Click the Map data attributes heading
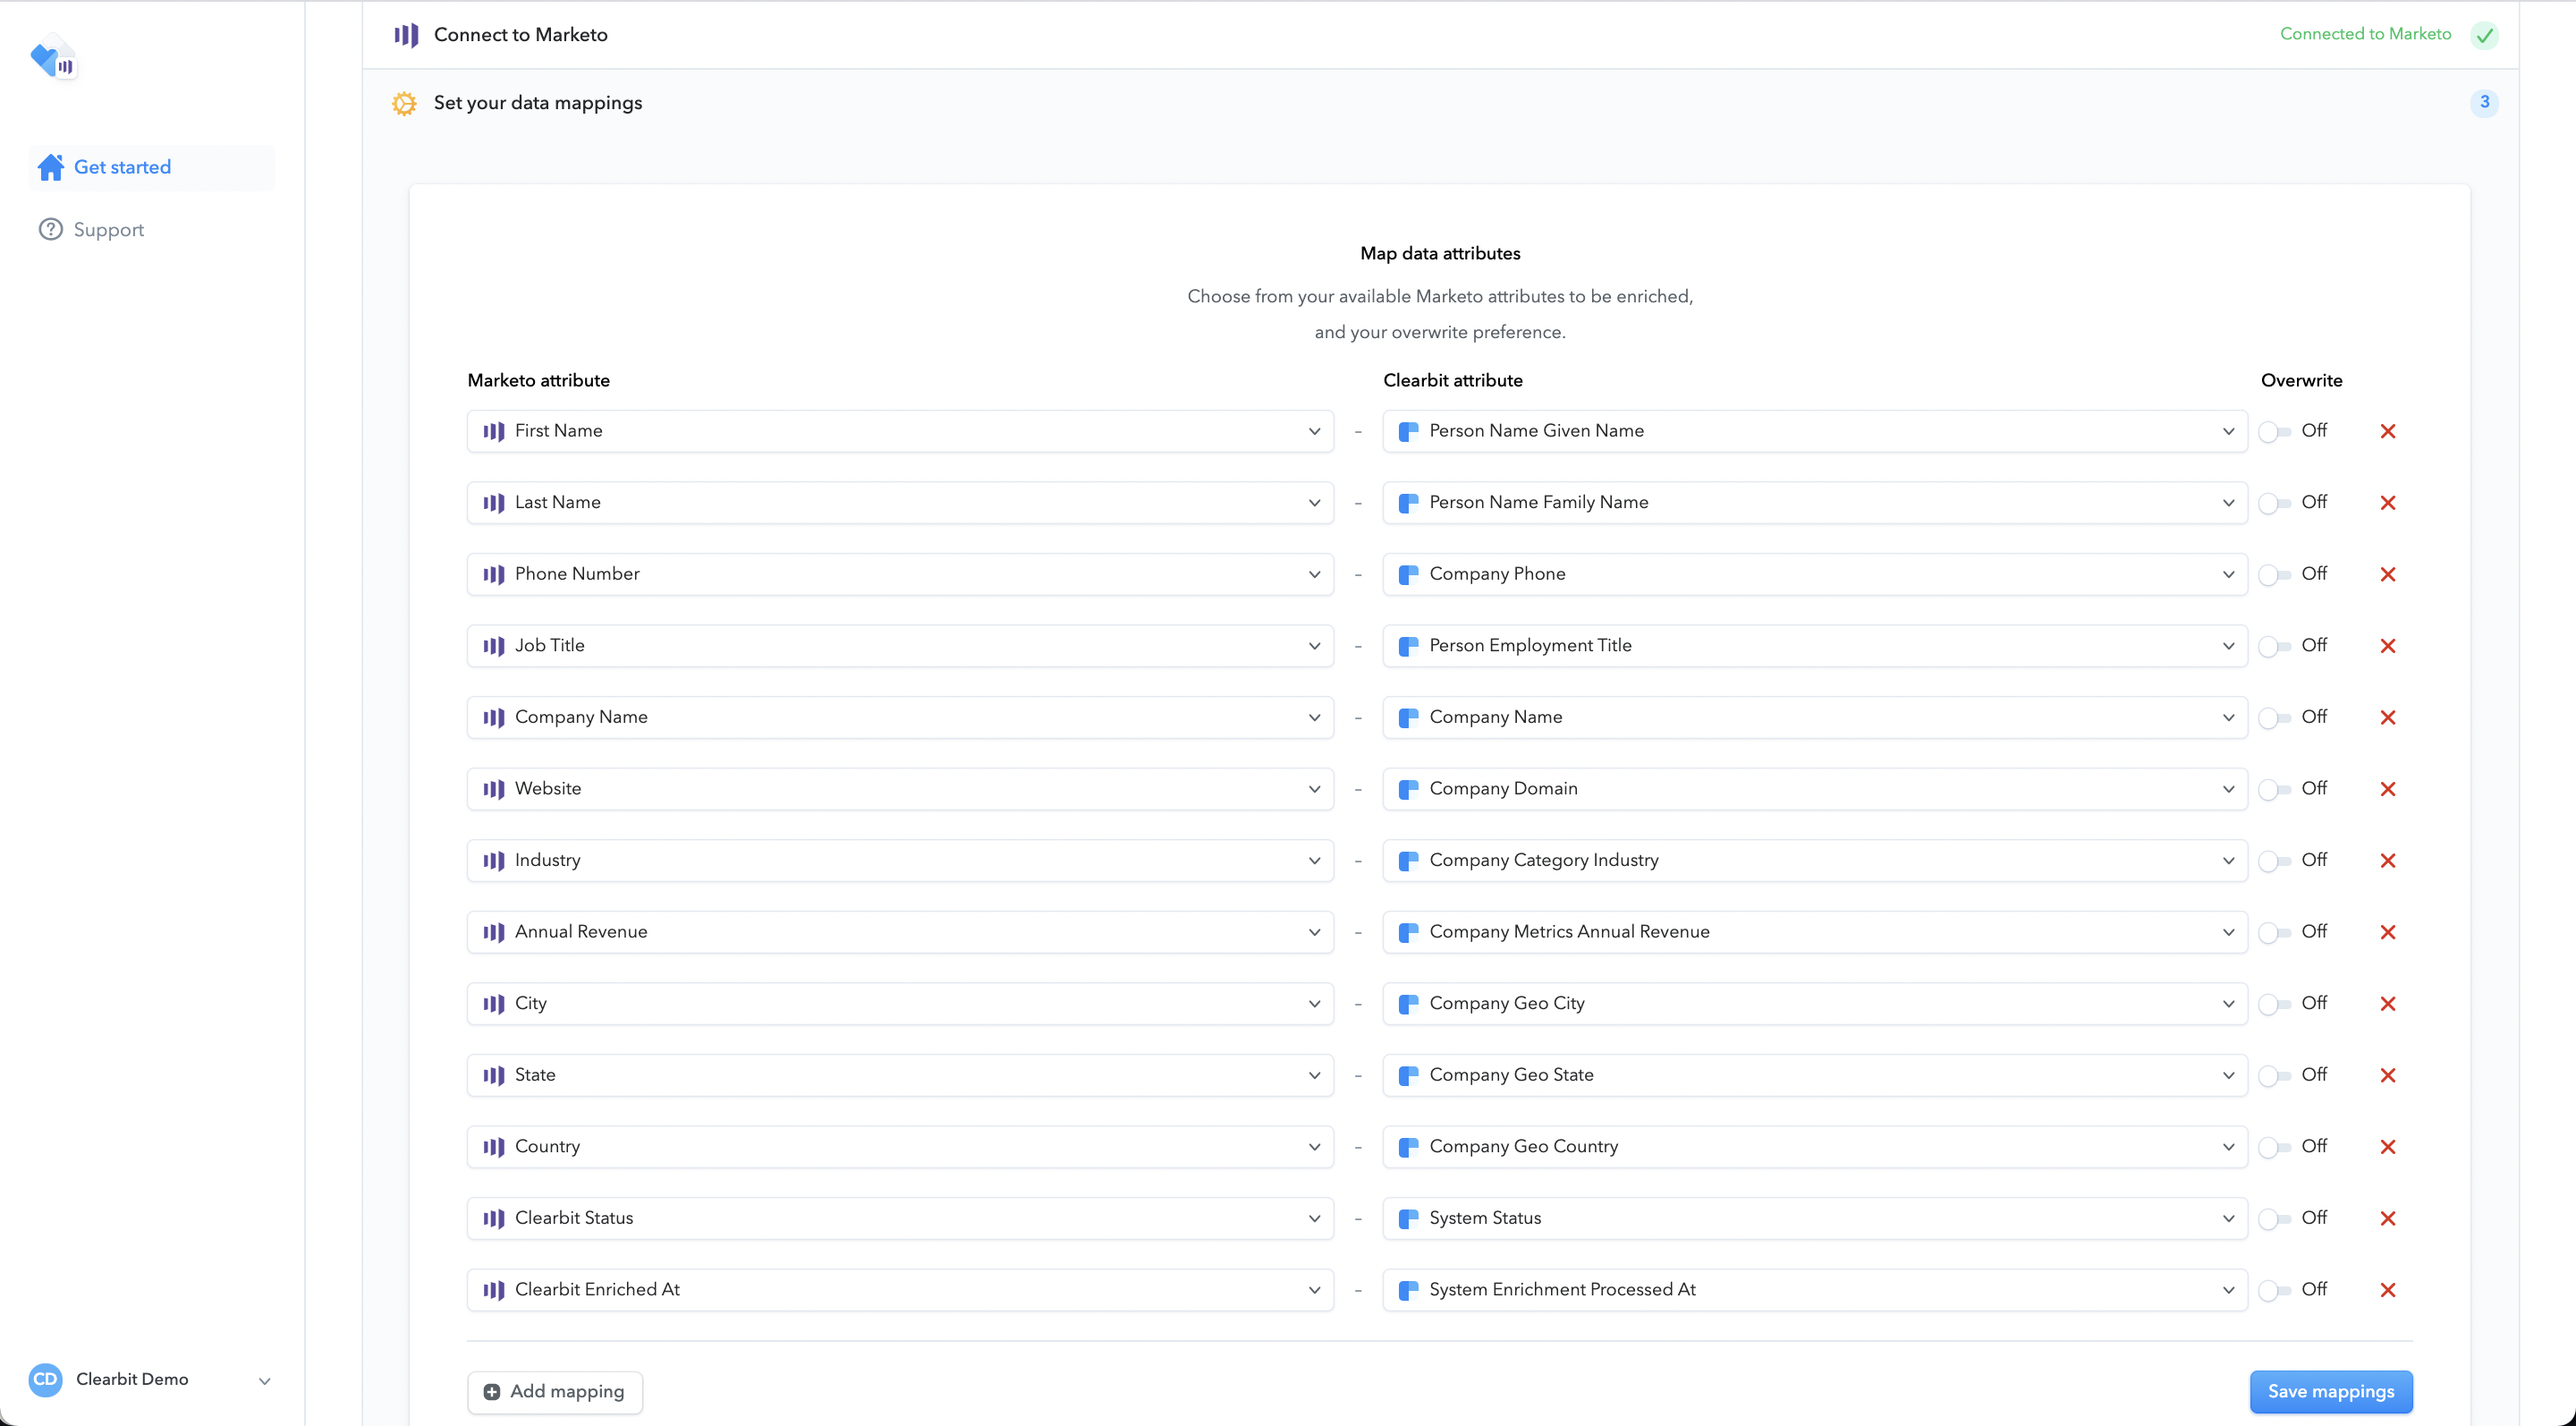 [x=1440, y=253]
